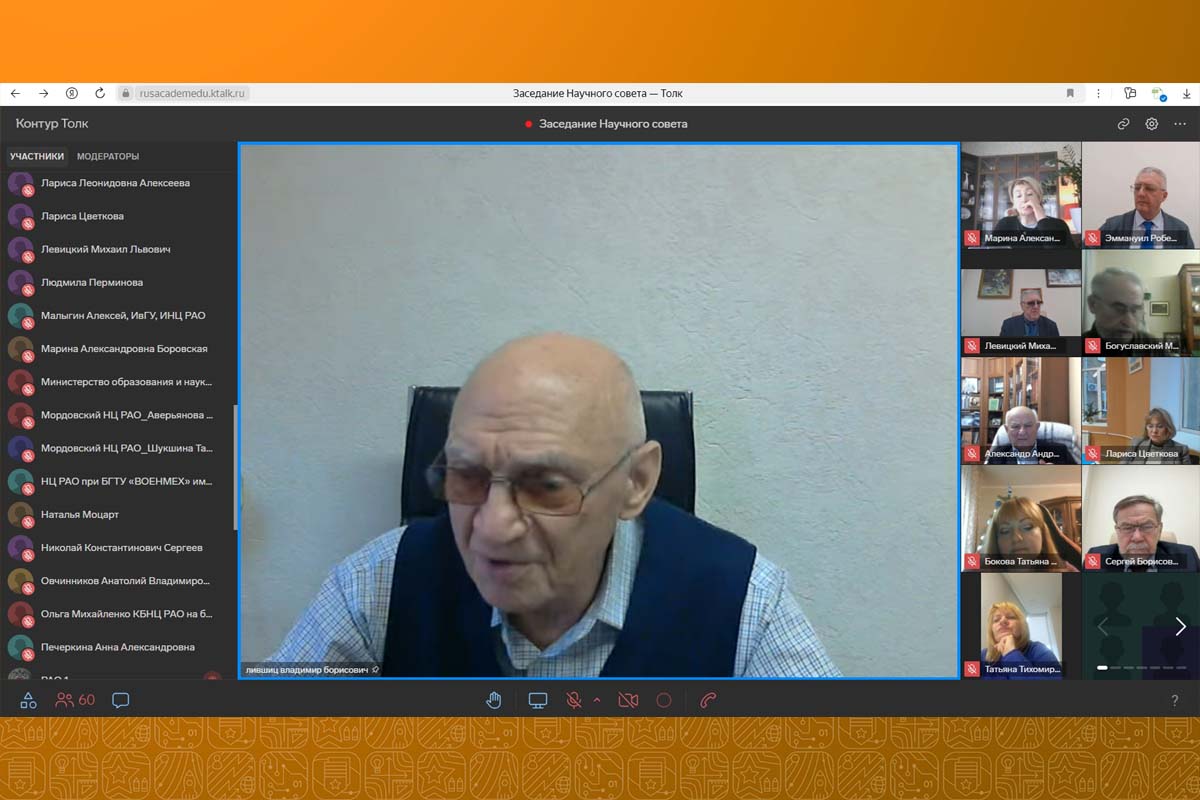The height and width of the screenshot is (800, 1200).
Task: Open meeting settings gear
Action: click(1152, 124)
